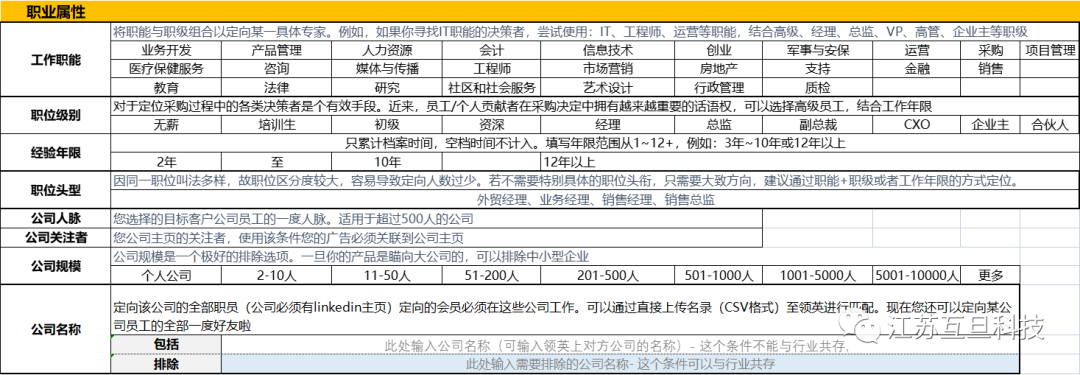Image resolution: width=1080 pixels, height=375 pixels.
Task: Select the 信息技术 job function cell
Action: click(608, 50)
